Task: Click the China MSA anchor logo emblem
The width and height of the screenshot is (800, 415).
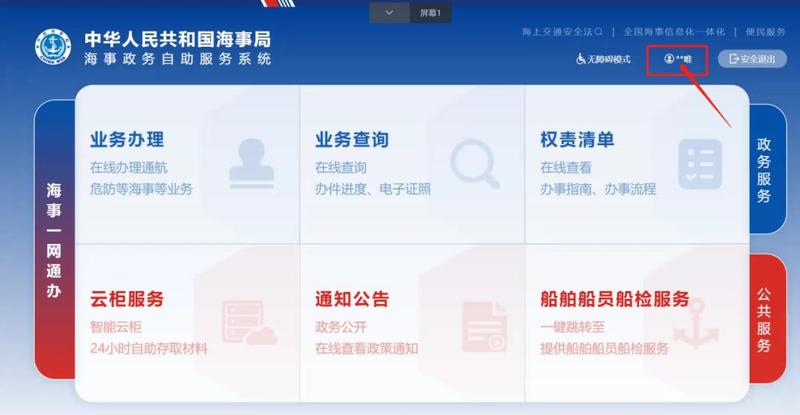Action: pos(53,48)
